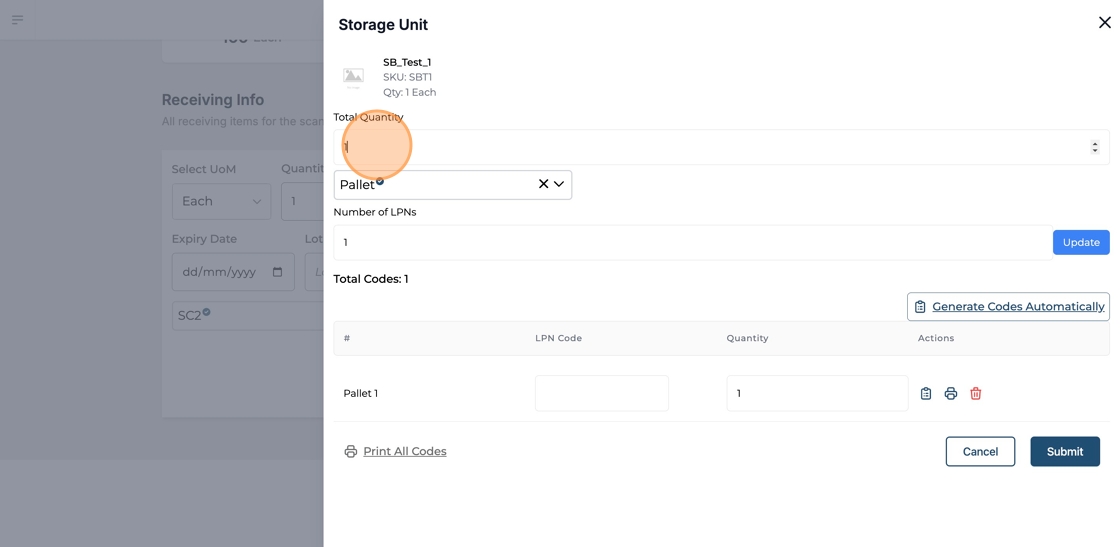Click the Total Quantity input field
The image size is (1120, 547).
click(x=710, y=147)
